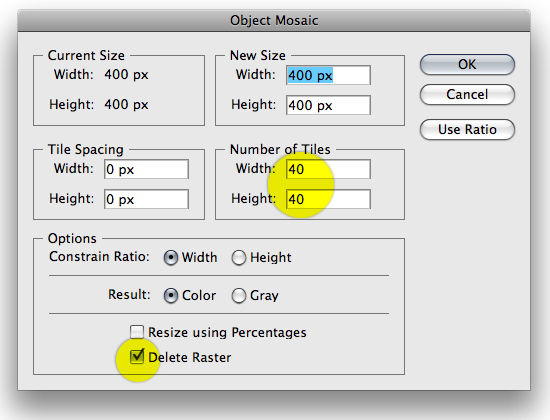Click the Number of Tiles Height field
550x420 pixels.
328,199
